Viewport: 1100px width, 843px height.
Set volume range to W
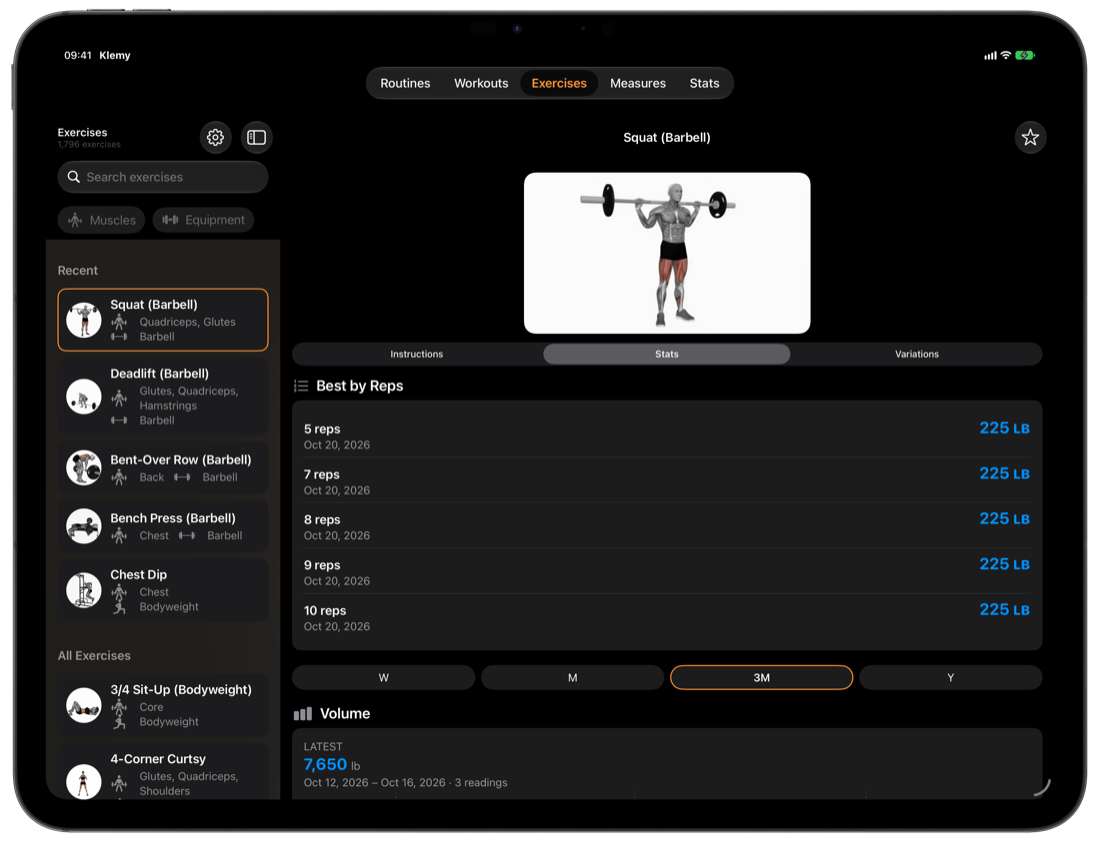click(x=384, y=677)
